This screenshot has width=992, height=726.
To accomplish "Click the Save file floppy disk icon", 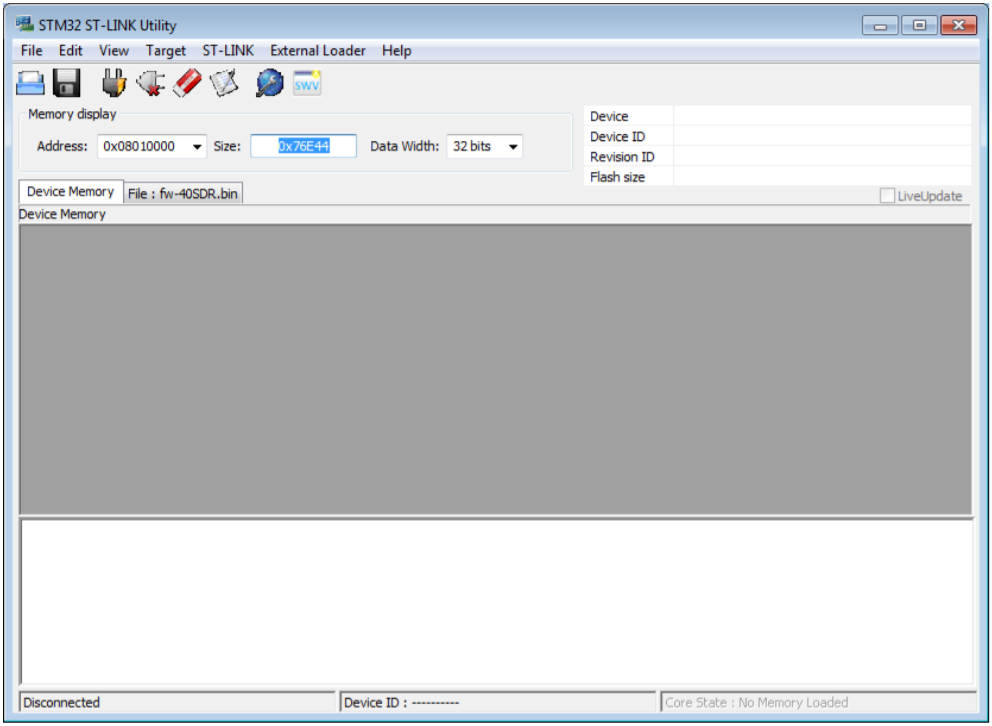I will coord(67,83).
